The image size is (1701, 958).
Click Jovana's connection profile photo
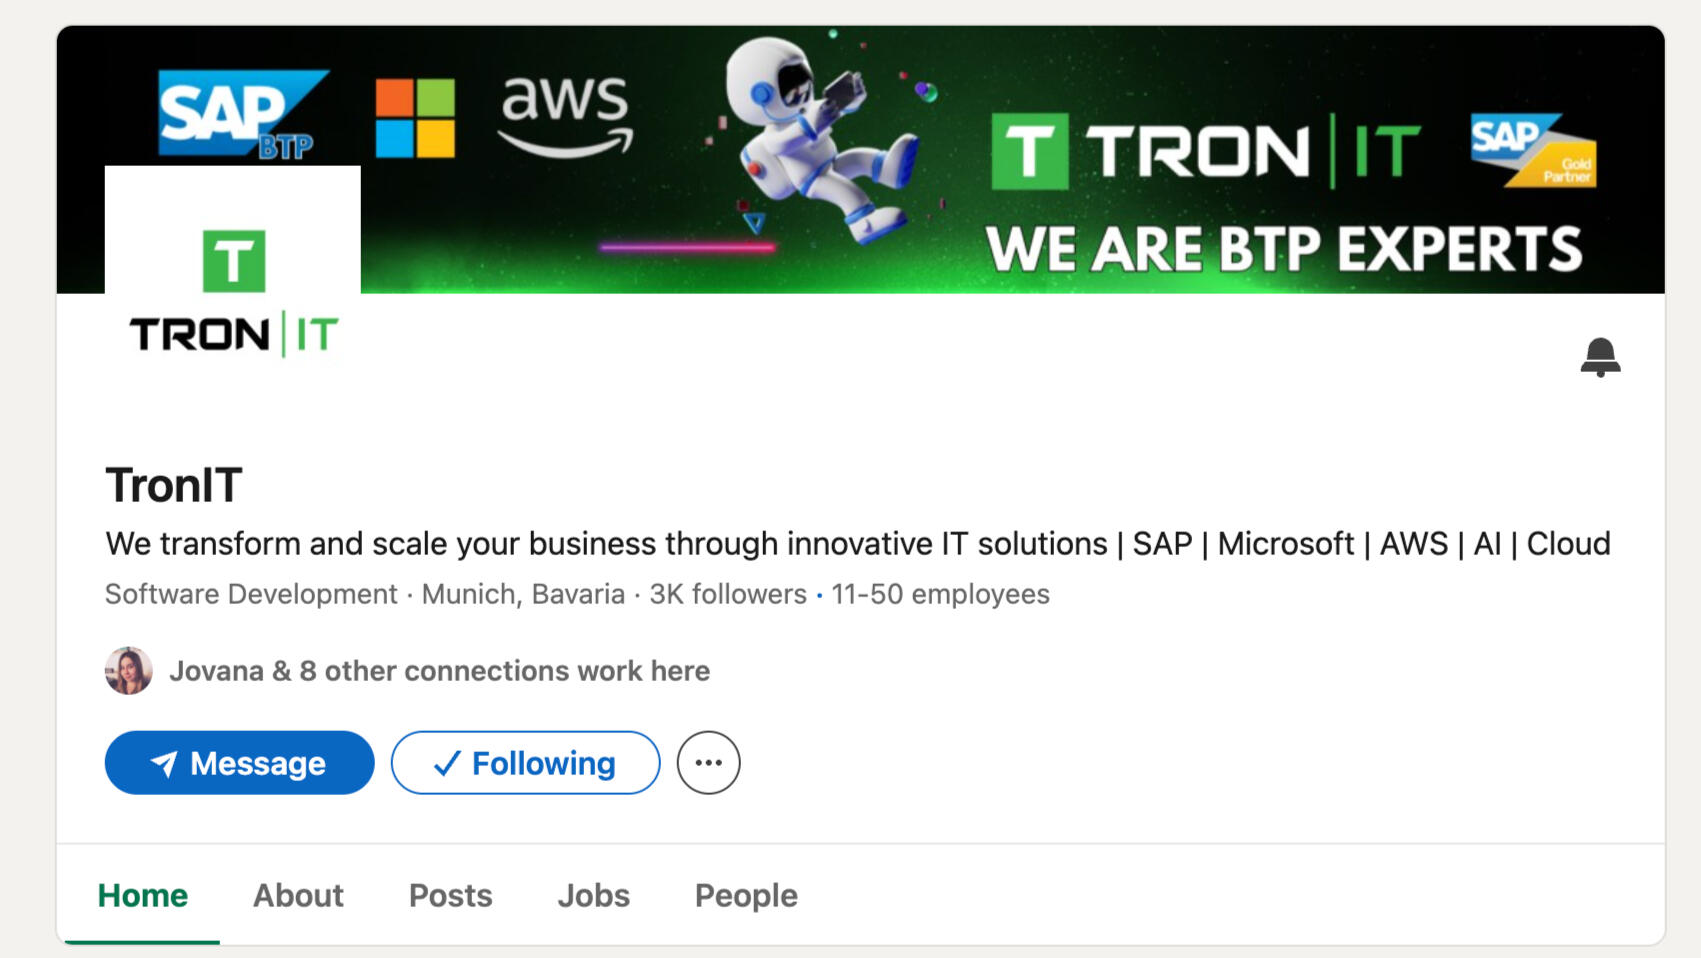(129, 671)
